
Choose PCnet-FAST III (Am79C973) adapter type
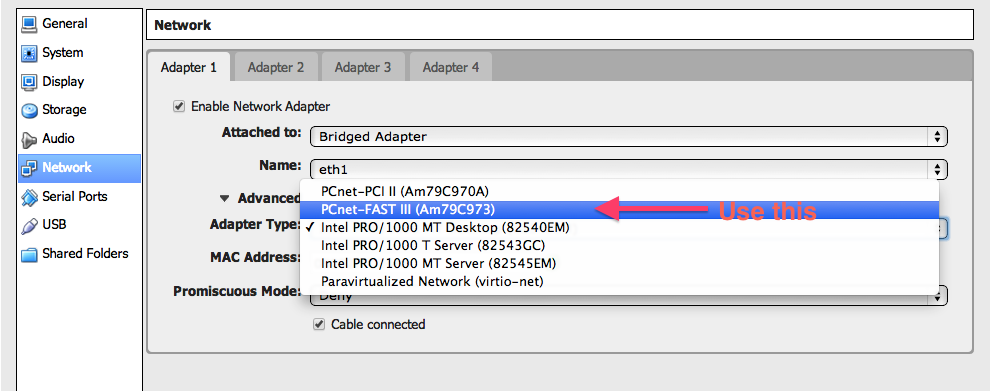click(x=619, y=209)
